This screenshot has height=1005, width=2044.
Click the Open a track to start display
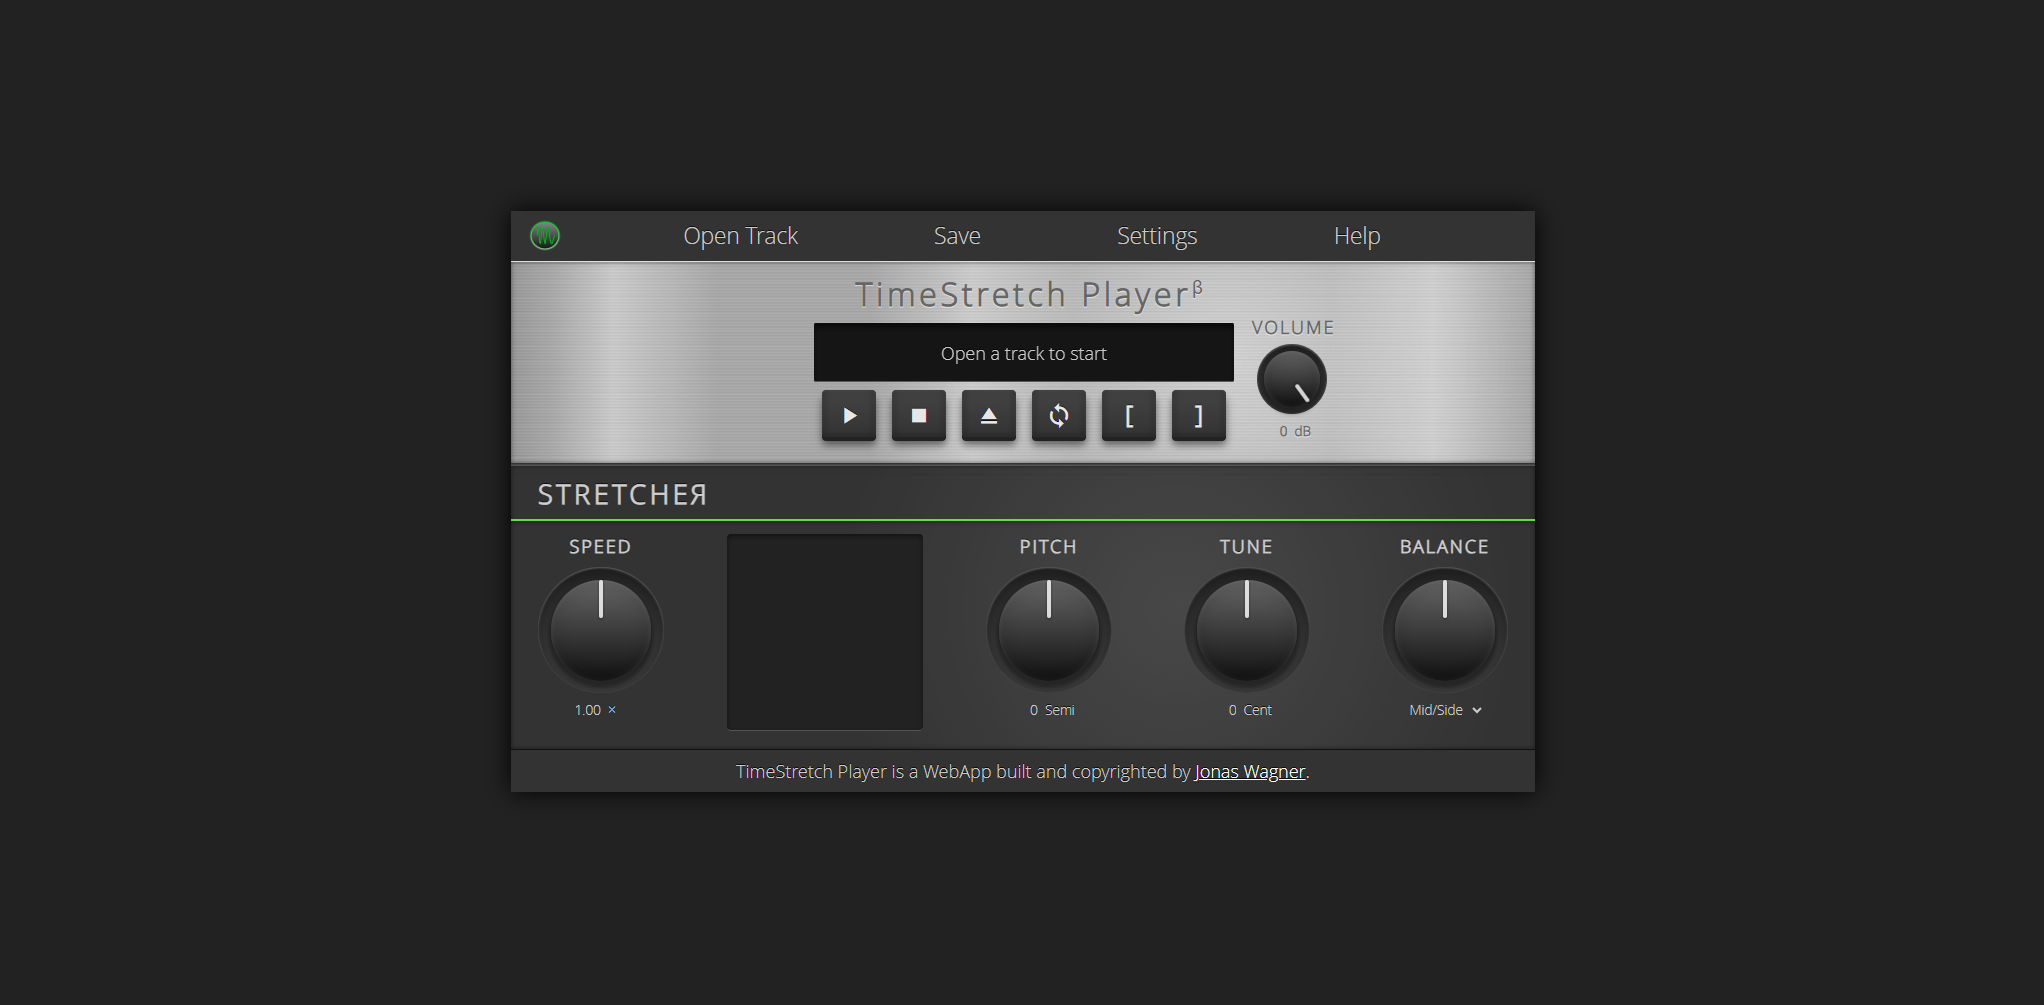pos(1023,352)
